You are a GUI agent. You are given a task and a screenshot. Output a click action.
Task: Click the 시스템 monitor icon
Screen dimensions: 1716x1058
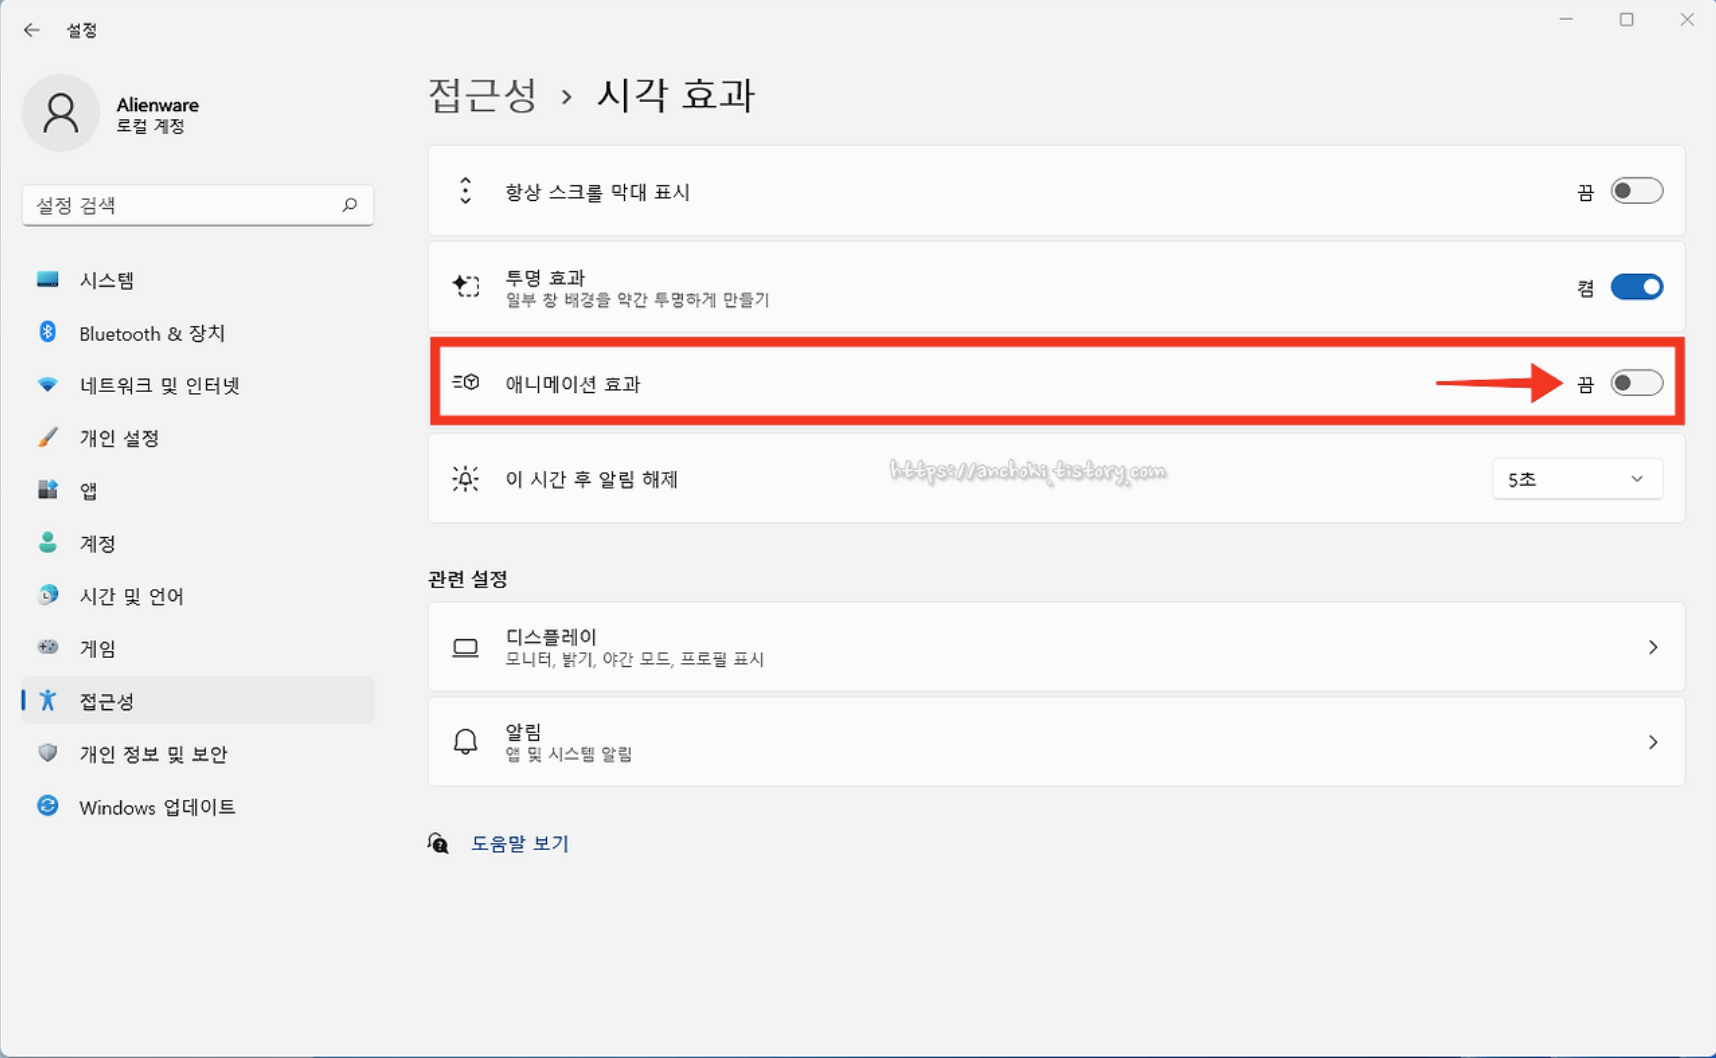point(47,279)
